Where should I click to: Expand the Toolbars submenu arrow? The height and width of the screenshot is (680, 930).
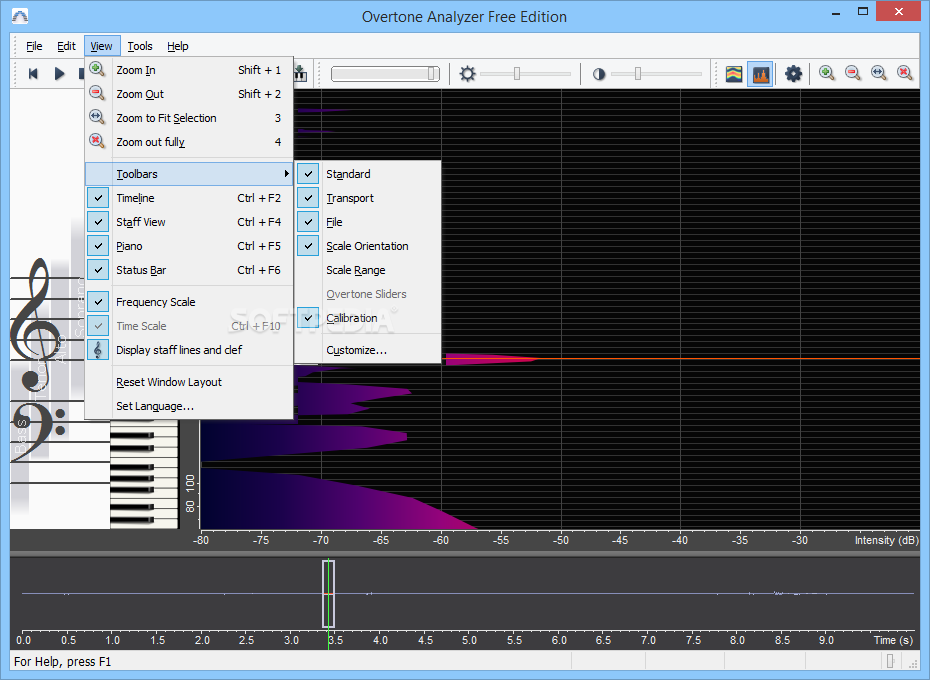click(x=286, y=174)
